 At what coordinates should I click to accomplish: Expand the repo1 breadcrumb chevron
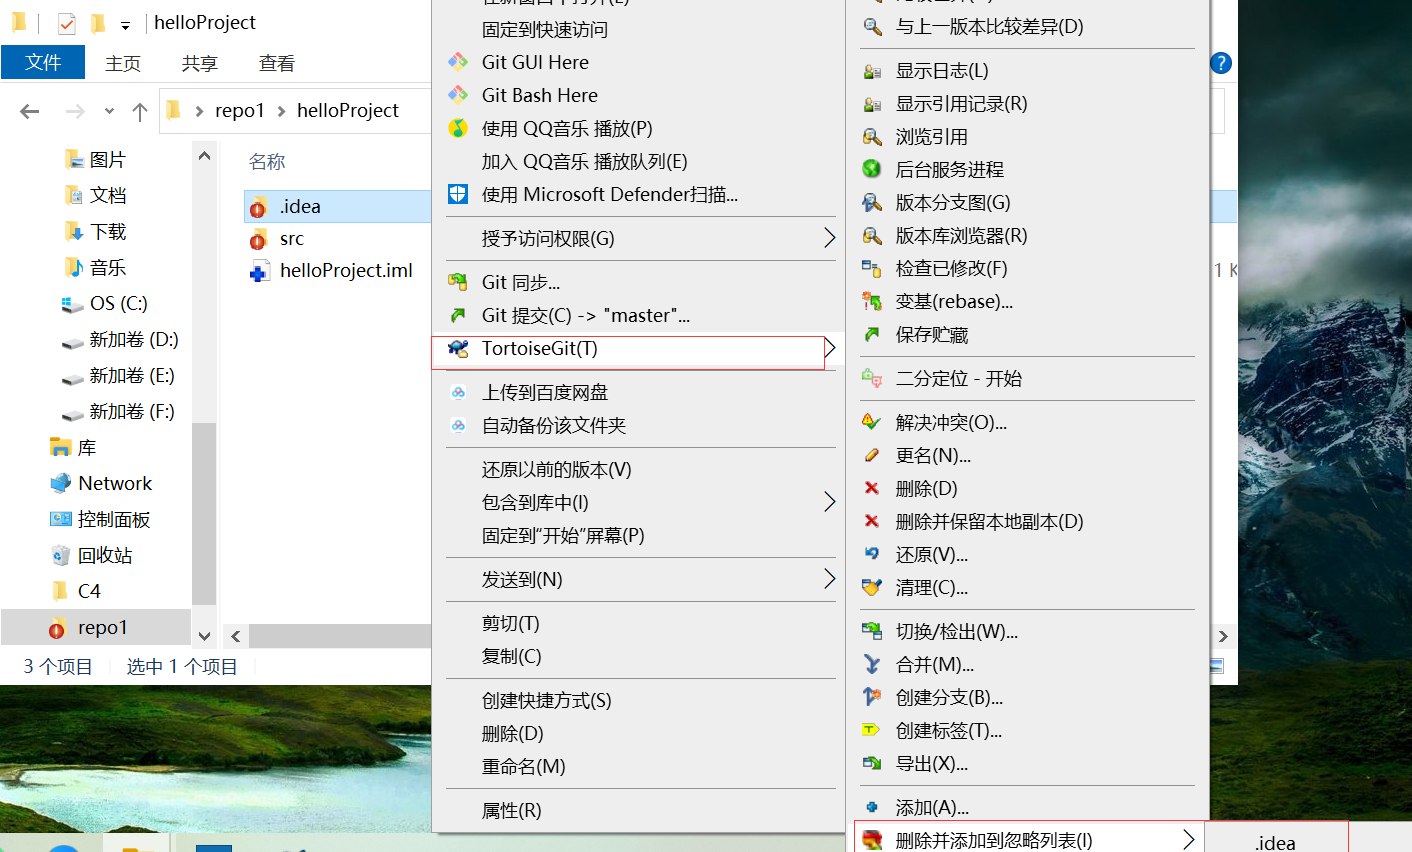(281, 111)
